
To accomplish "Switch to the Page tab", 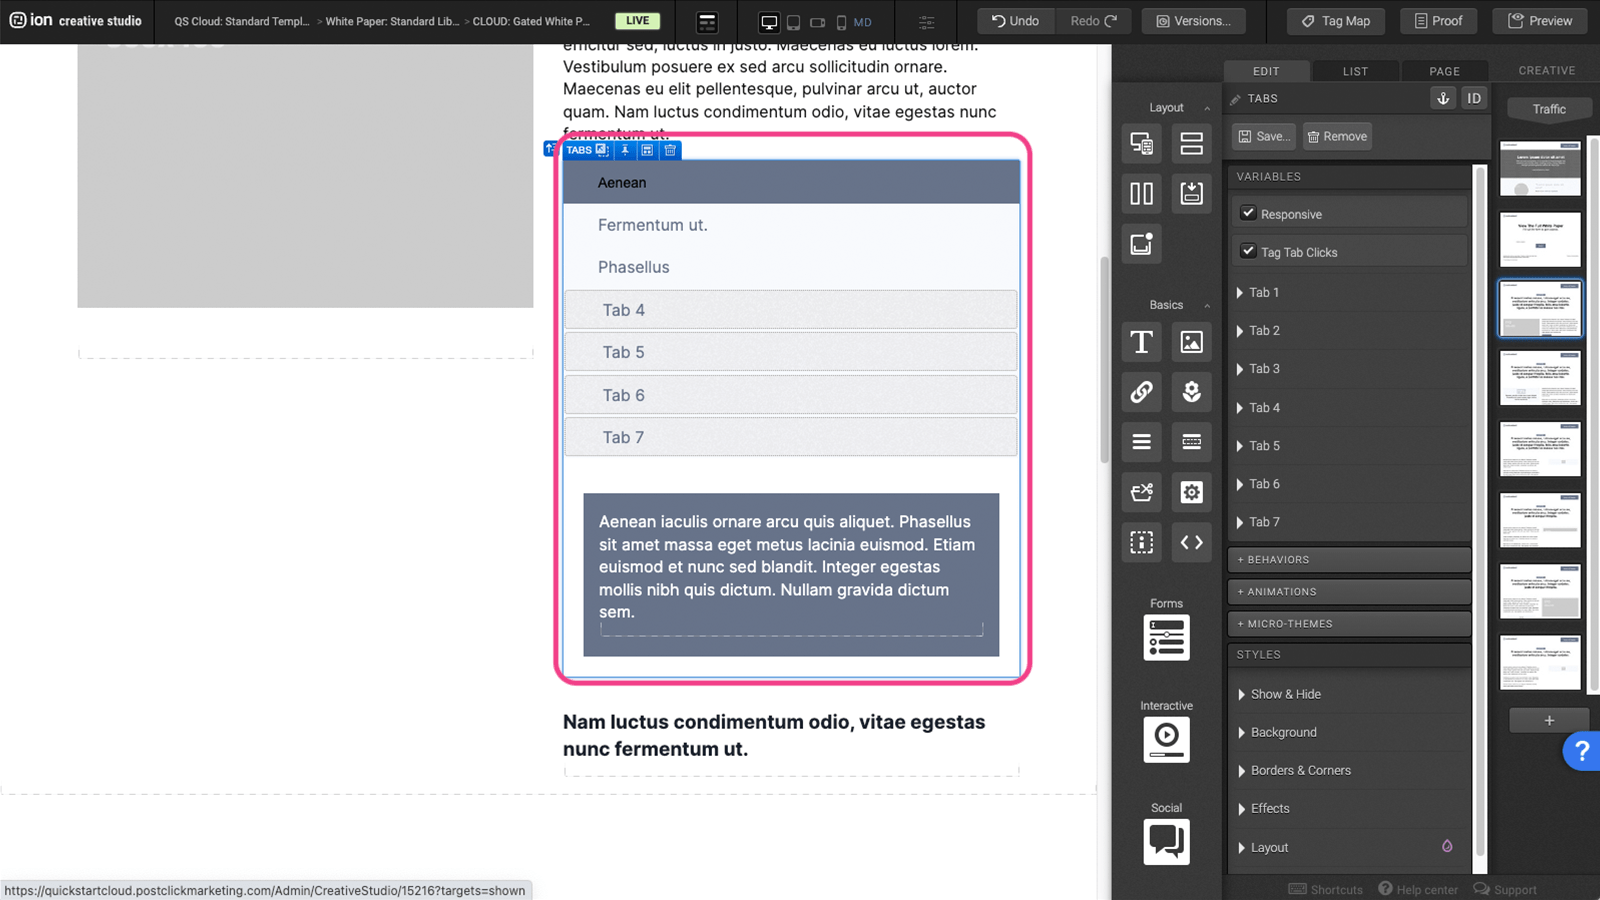I will click(1444, 71).
